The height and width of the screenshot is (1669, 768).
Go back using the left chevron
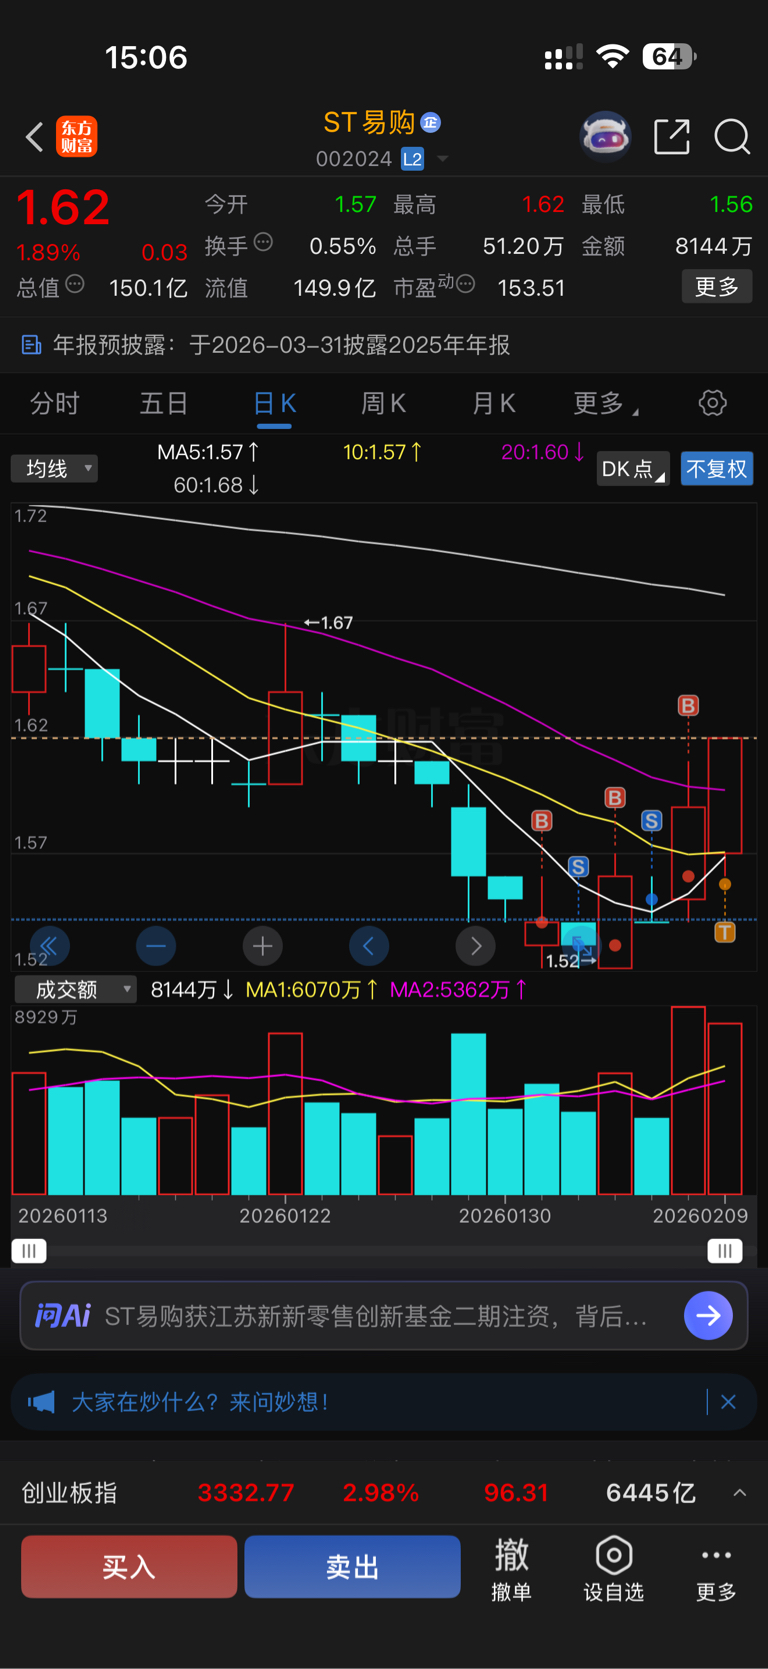point(35,137)
